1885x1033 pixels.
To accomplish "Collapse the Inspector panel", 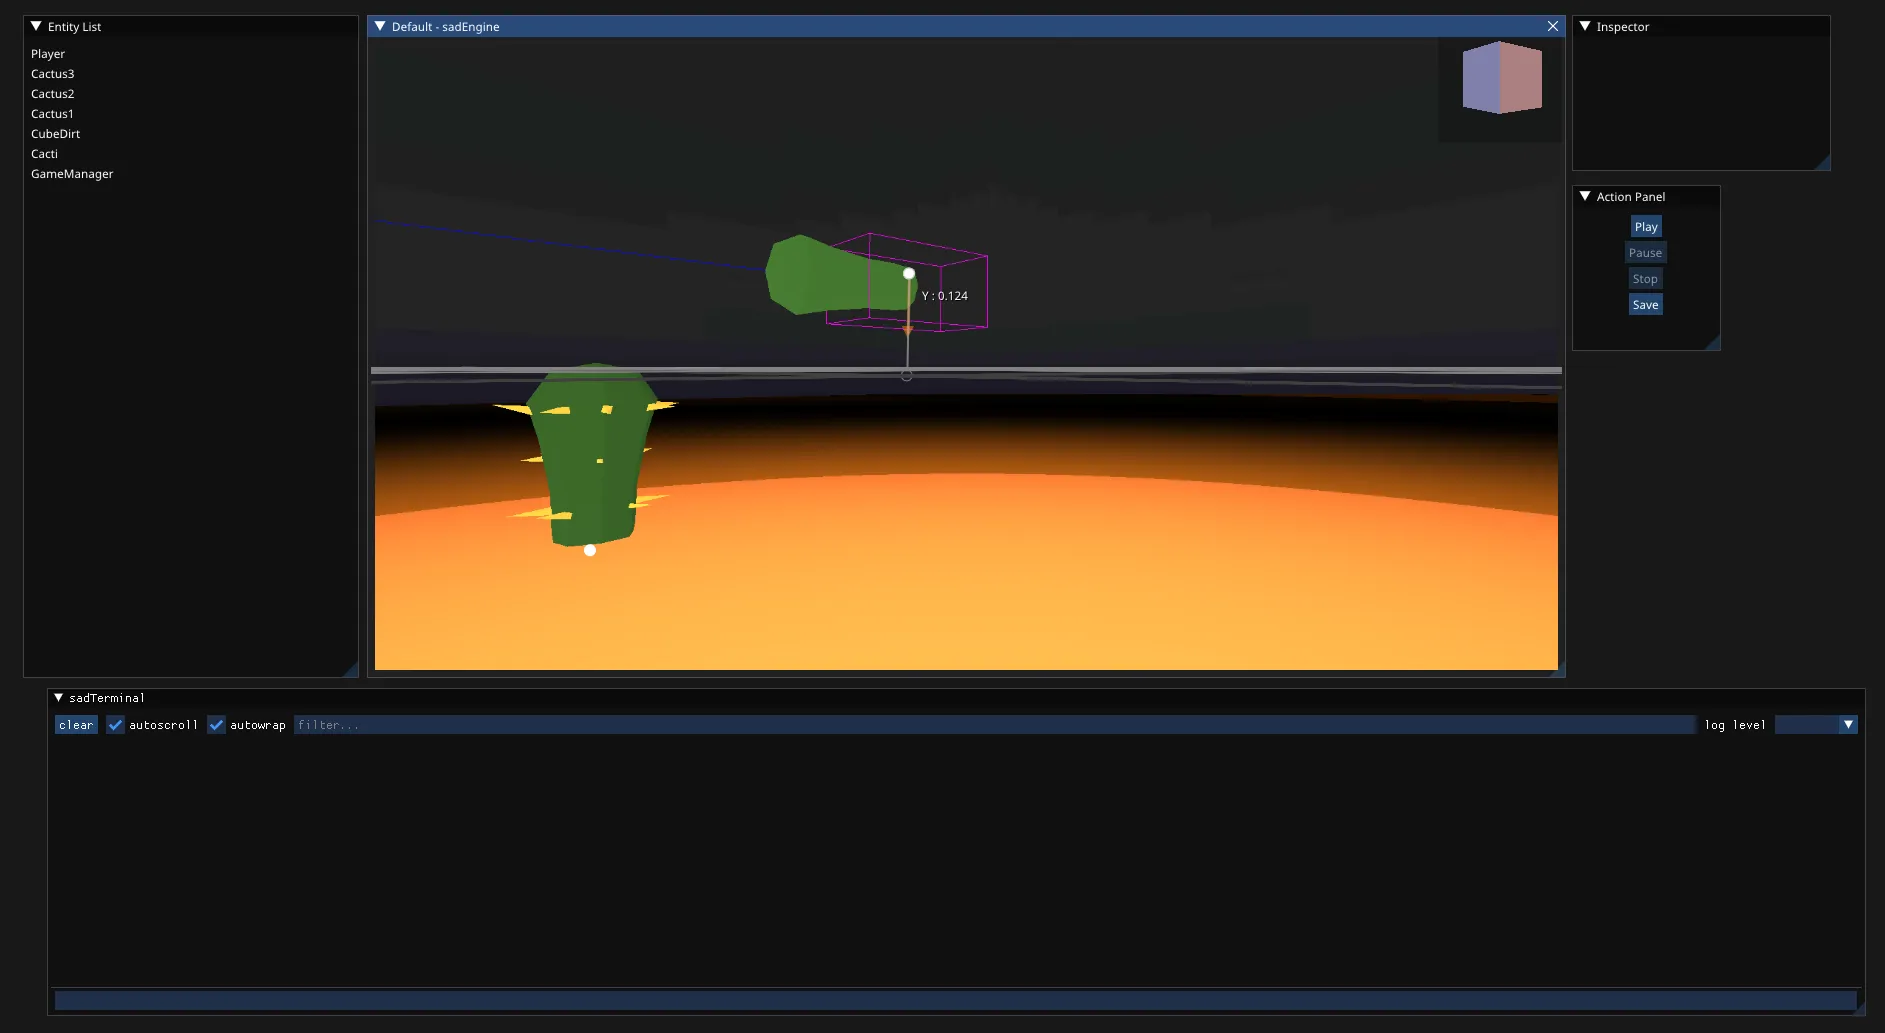I will tap(1585, 26).
